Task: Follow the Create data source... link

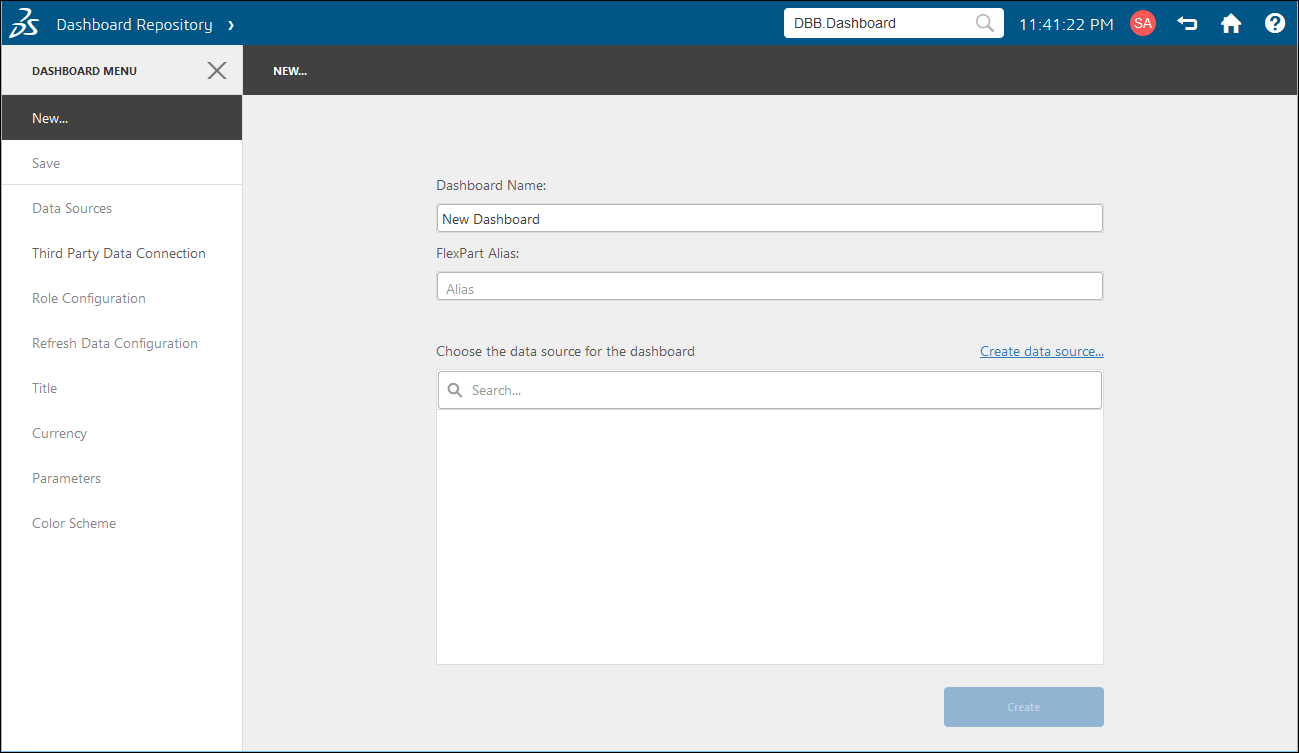Action: [1042, 351]
